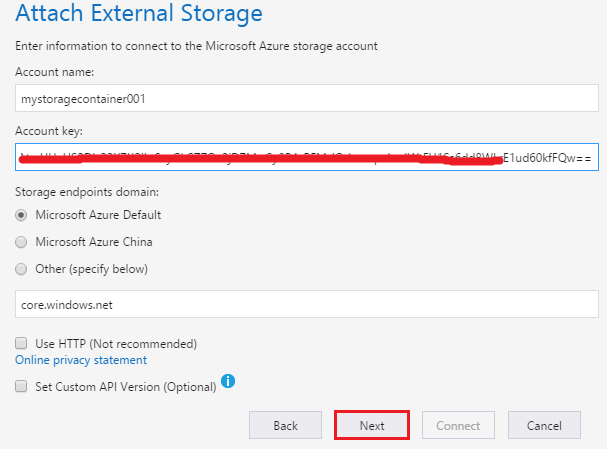Enable the Use HTTP (Not recommended) checkbox
607x449 pixels.
pyautogui.click(x=21, y=344)
